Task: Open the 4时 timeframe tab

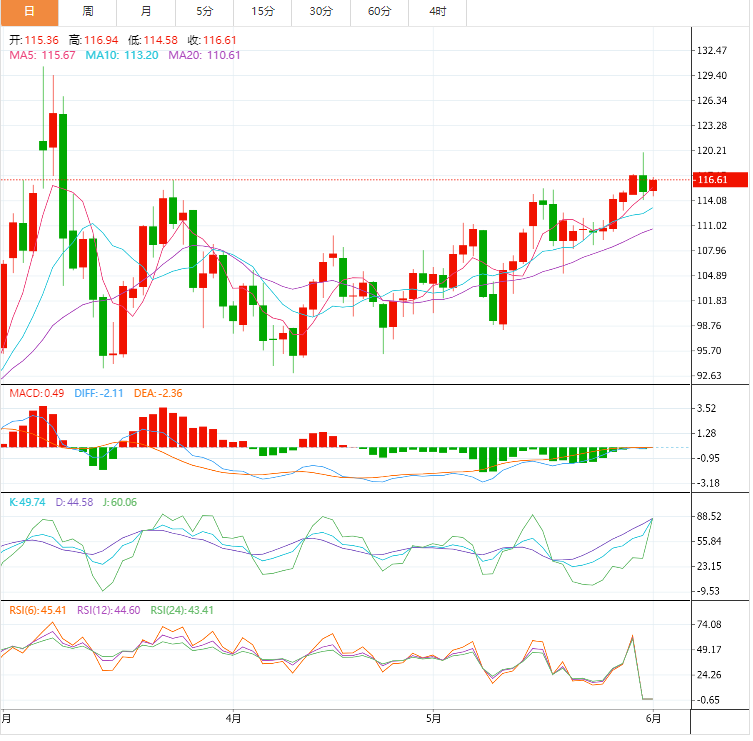Action: coord(437,12)
